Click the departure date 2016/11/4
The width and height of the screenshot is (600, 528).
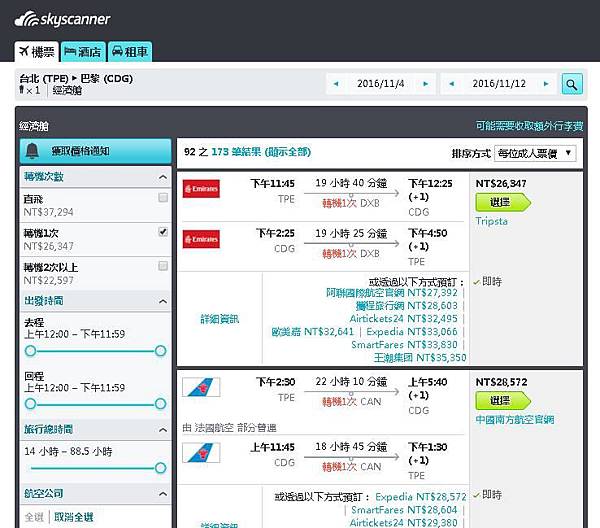pyautogui.click(x=381, y=84)
